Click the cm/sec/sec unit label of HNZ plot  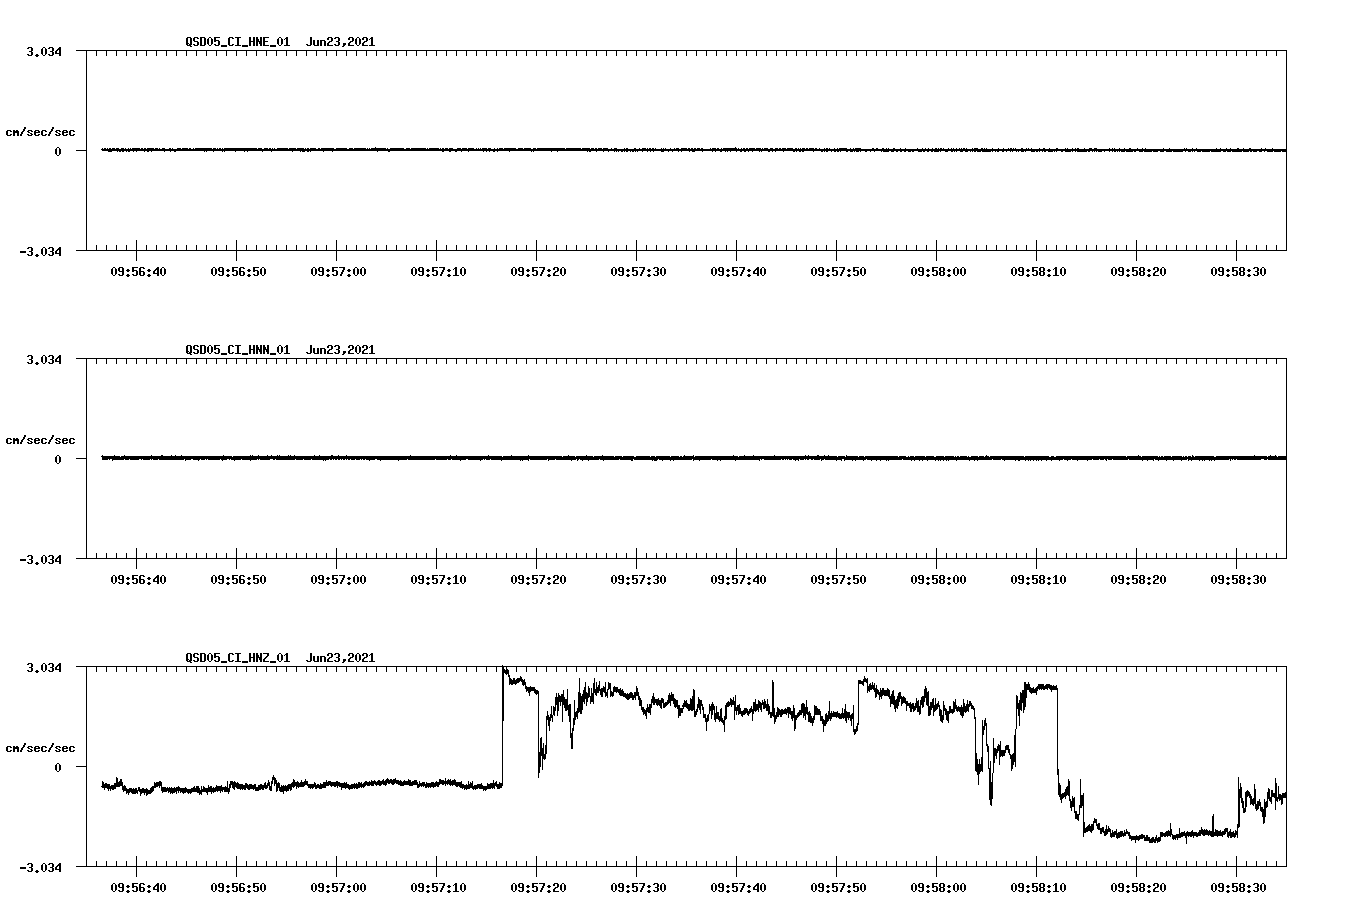pyautogui.click(x=40, y=748)
